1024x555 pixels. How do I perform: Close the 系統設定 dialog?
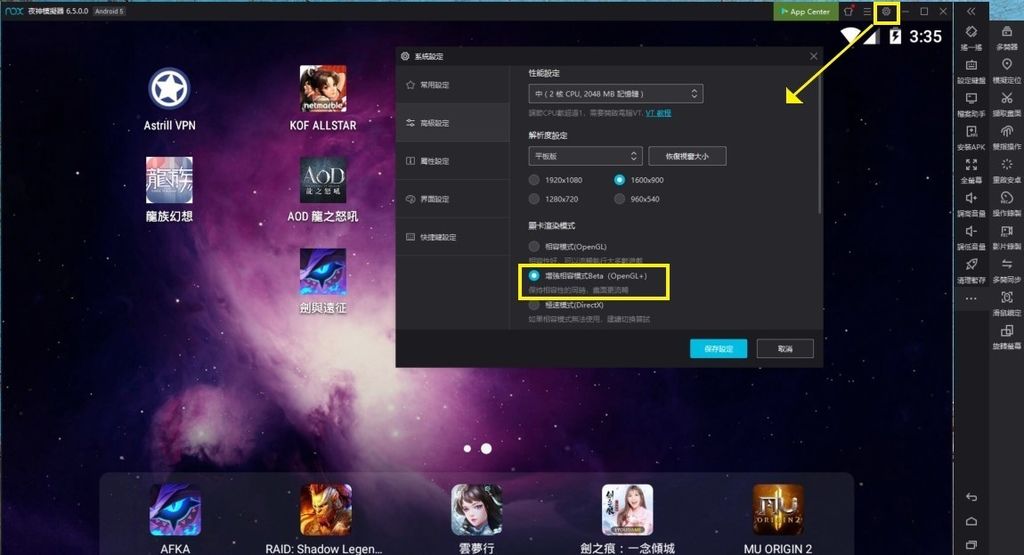pyautogui.click(x=814, y=56)
